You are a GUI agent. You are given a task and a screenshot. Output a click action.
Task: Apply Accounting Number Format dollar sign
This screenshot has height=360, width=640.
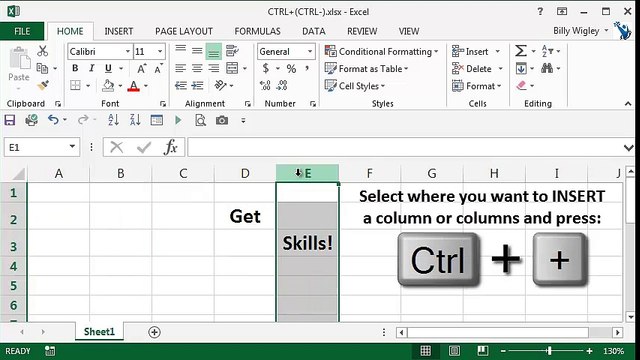(x=266, y=68)
